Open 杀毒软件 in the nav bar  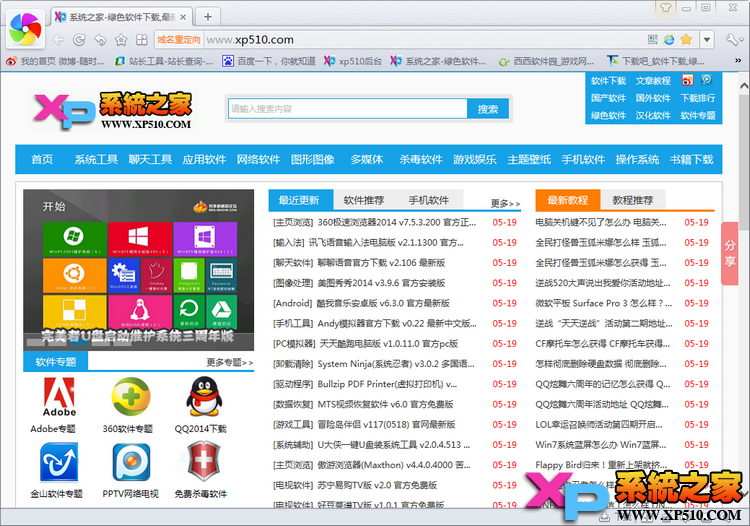tap(421, 159)
